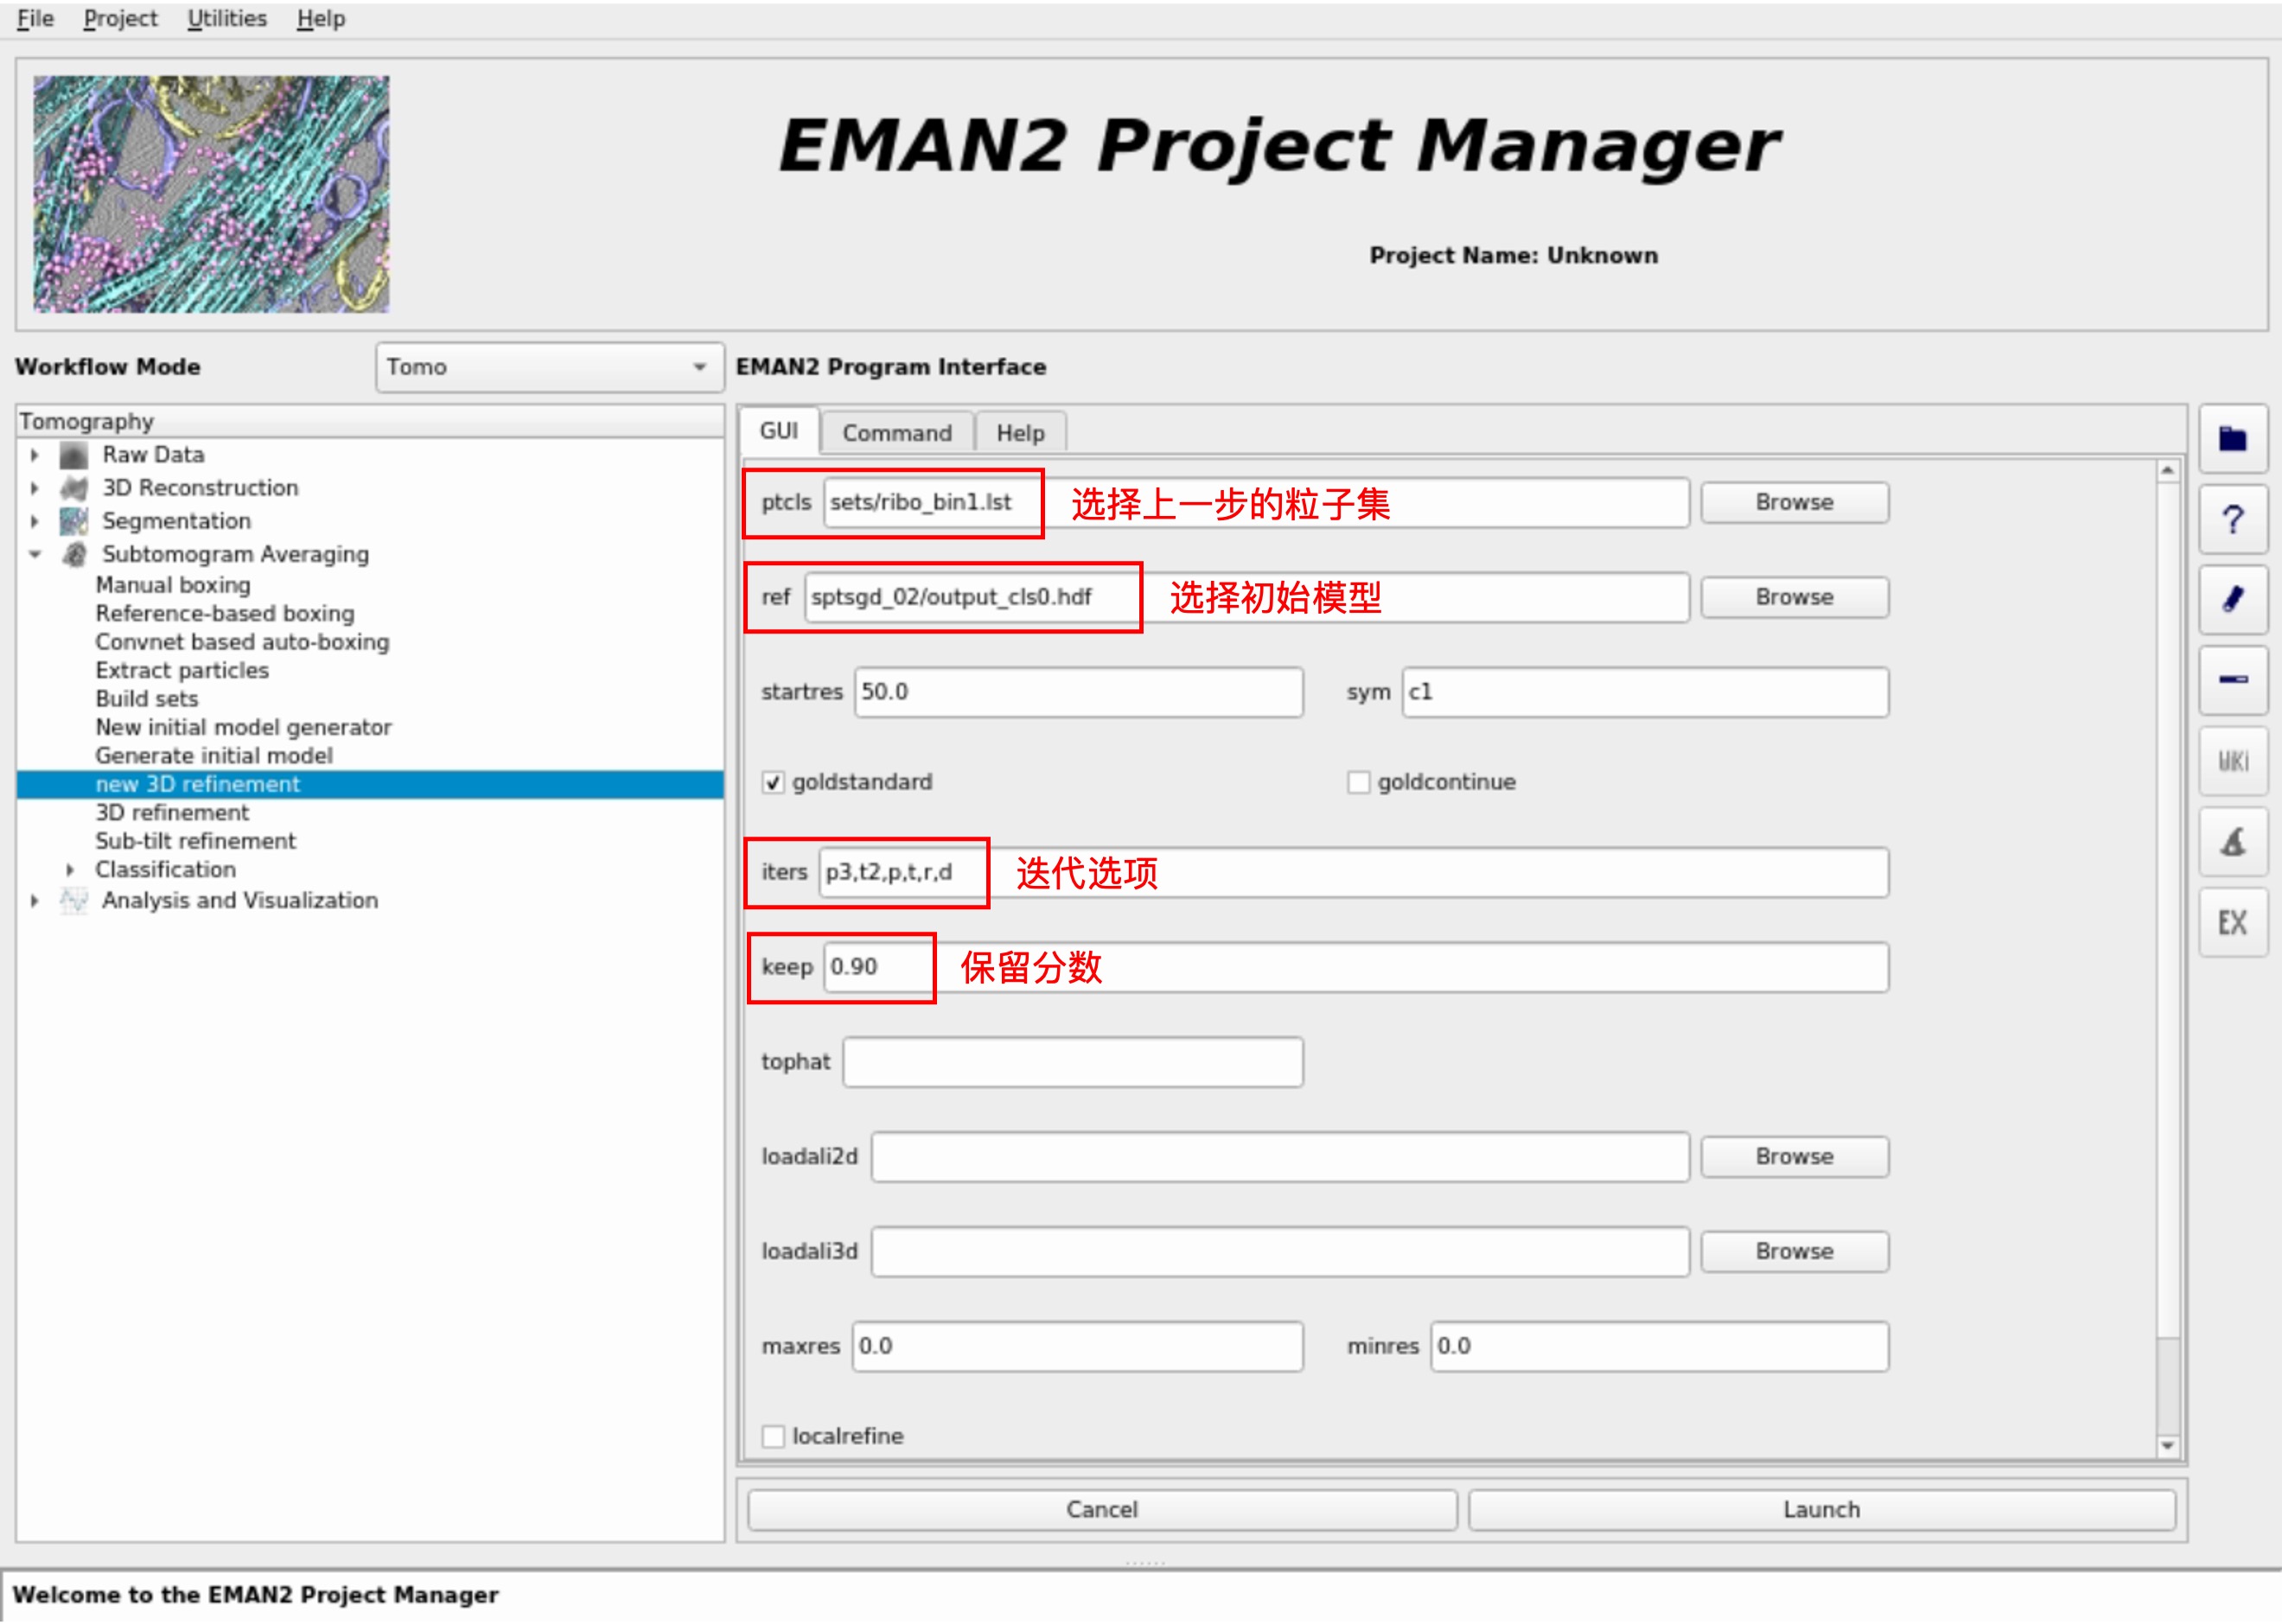The height and width of the screenshot is (1624, 2282).
Task: Click the Cancel button
Action: coord(1101,1509)
